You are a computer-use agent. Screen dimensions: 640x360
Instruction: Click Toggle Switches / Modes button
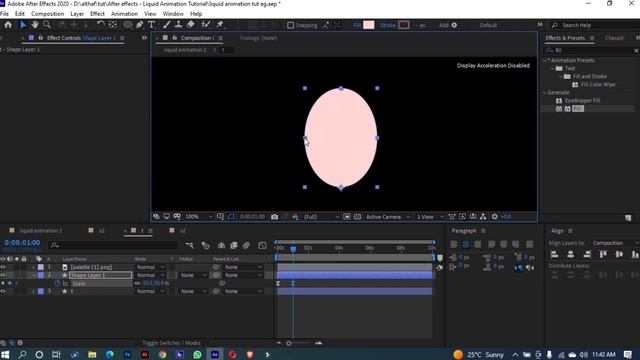pos(171,343)
